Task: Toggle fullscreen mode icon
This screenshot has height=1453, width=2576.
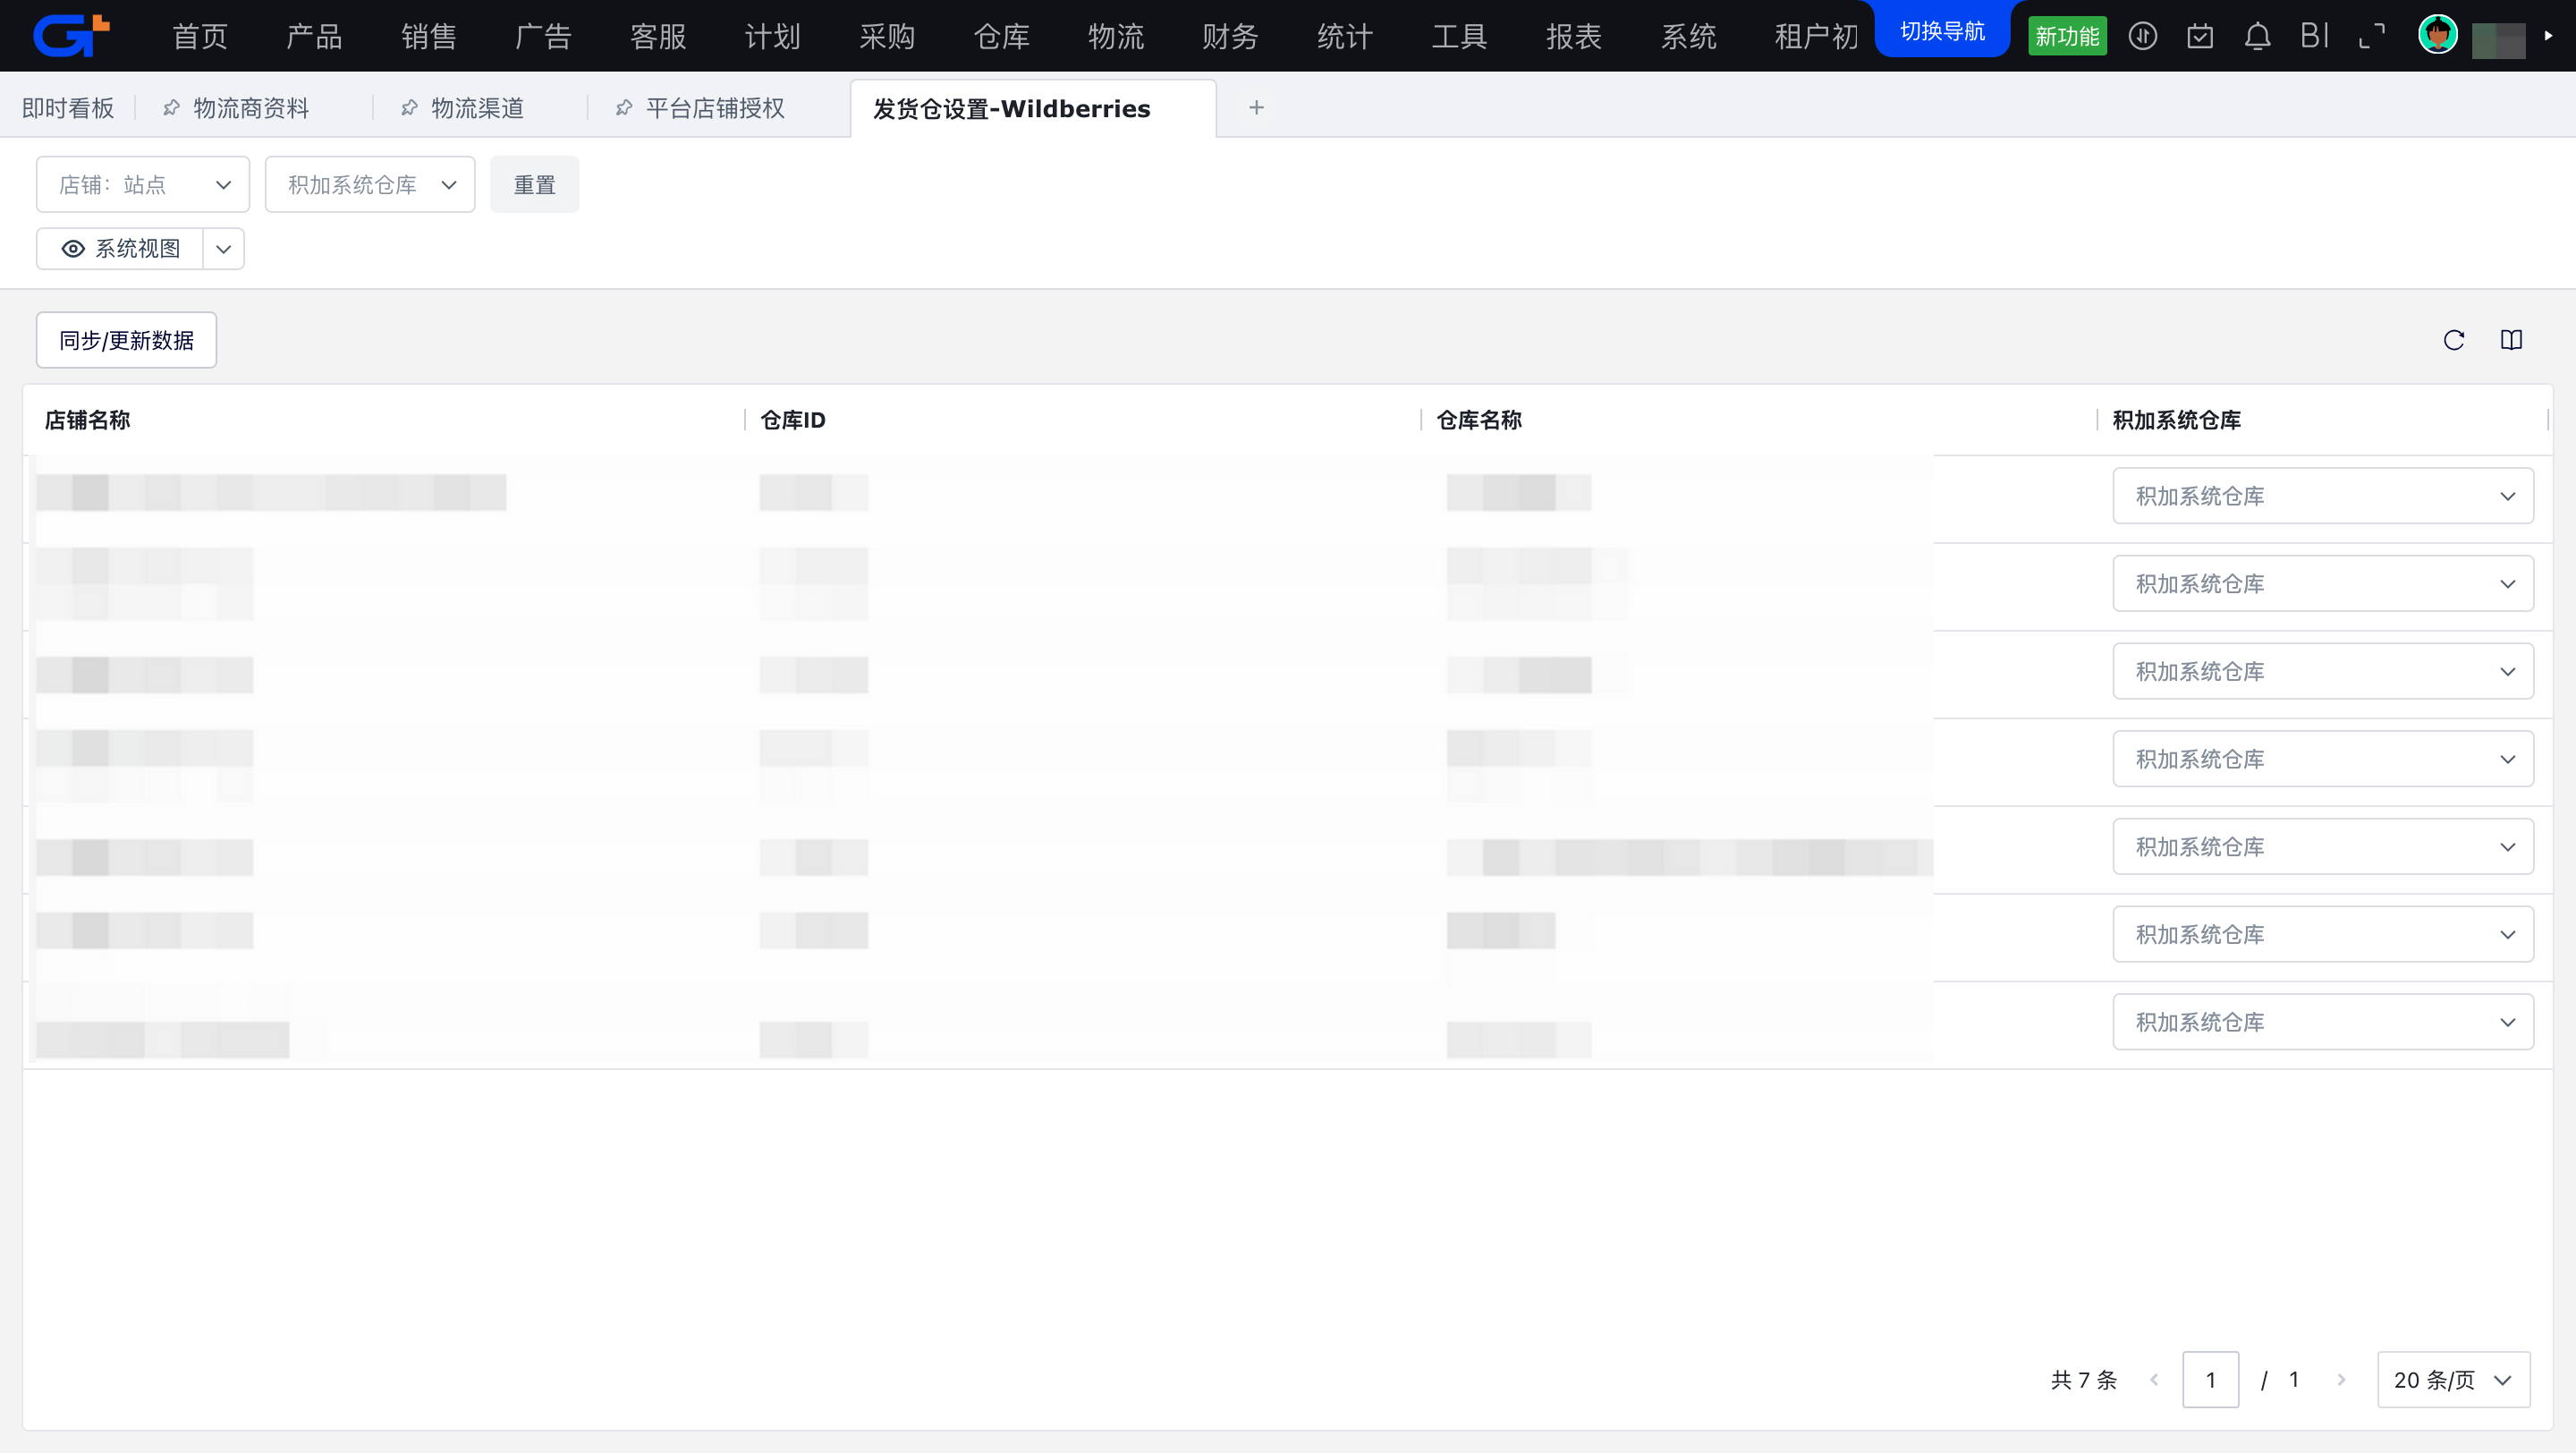Action: click(2371, 37)
